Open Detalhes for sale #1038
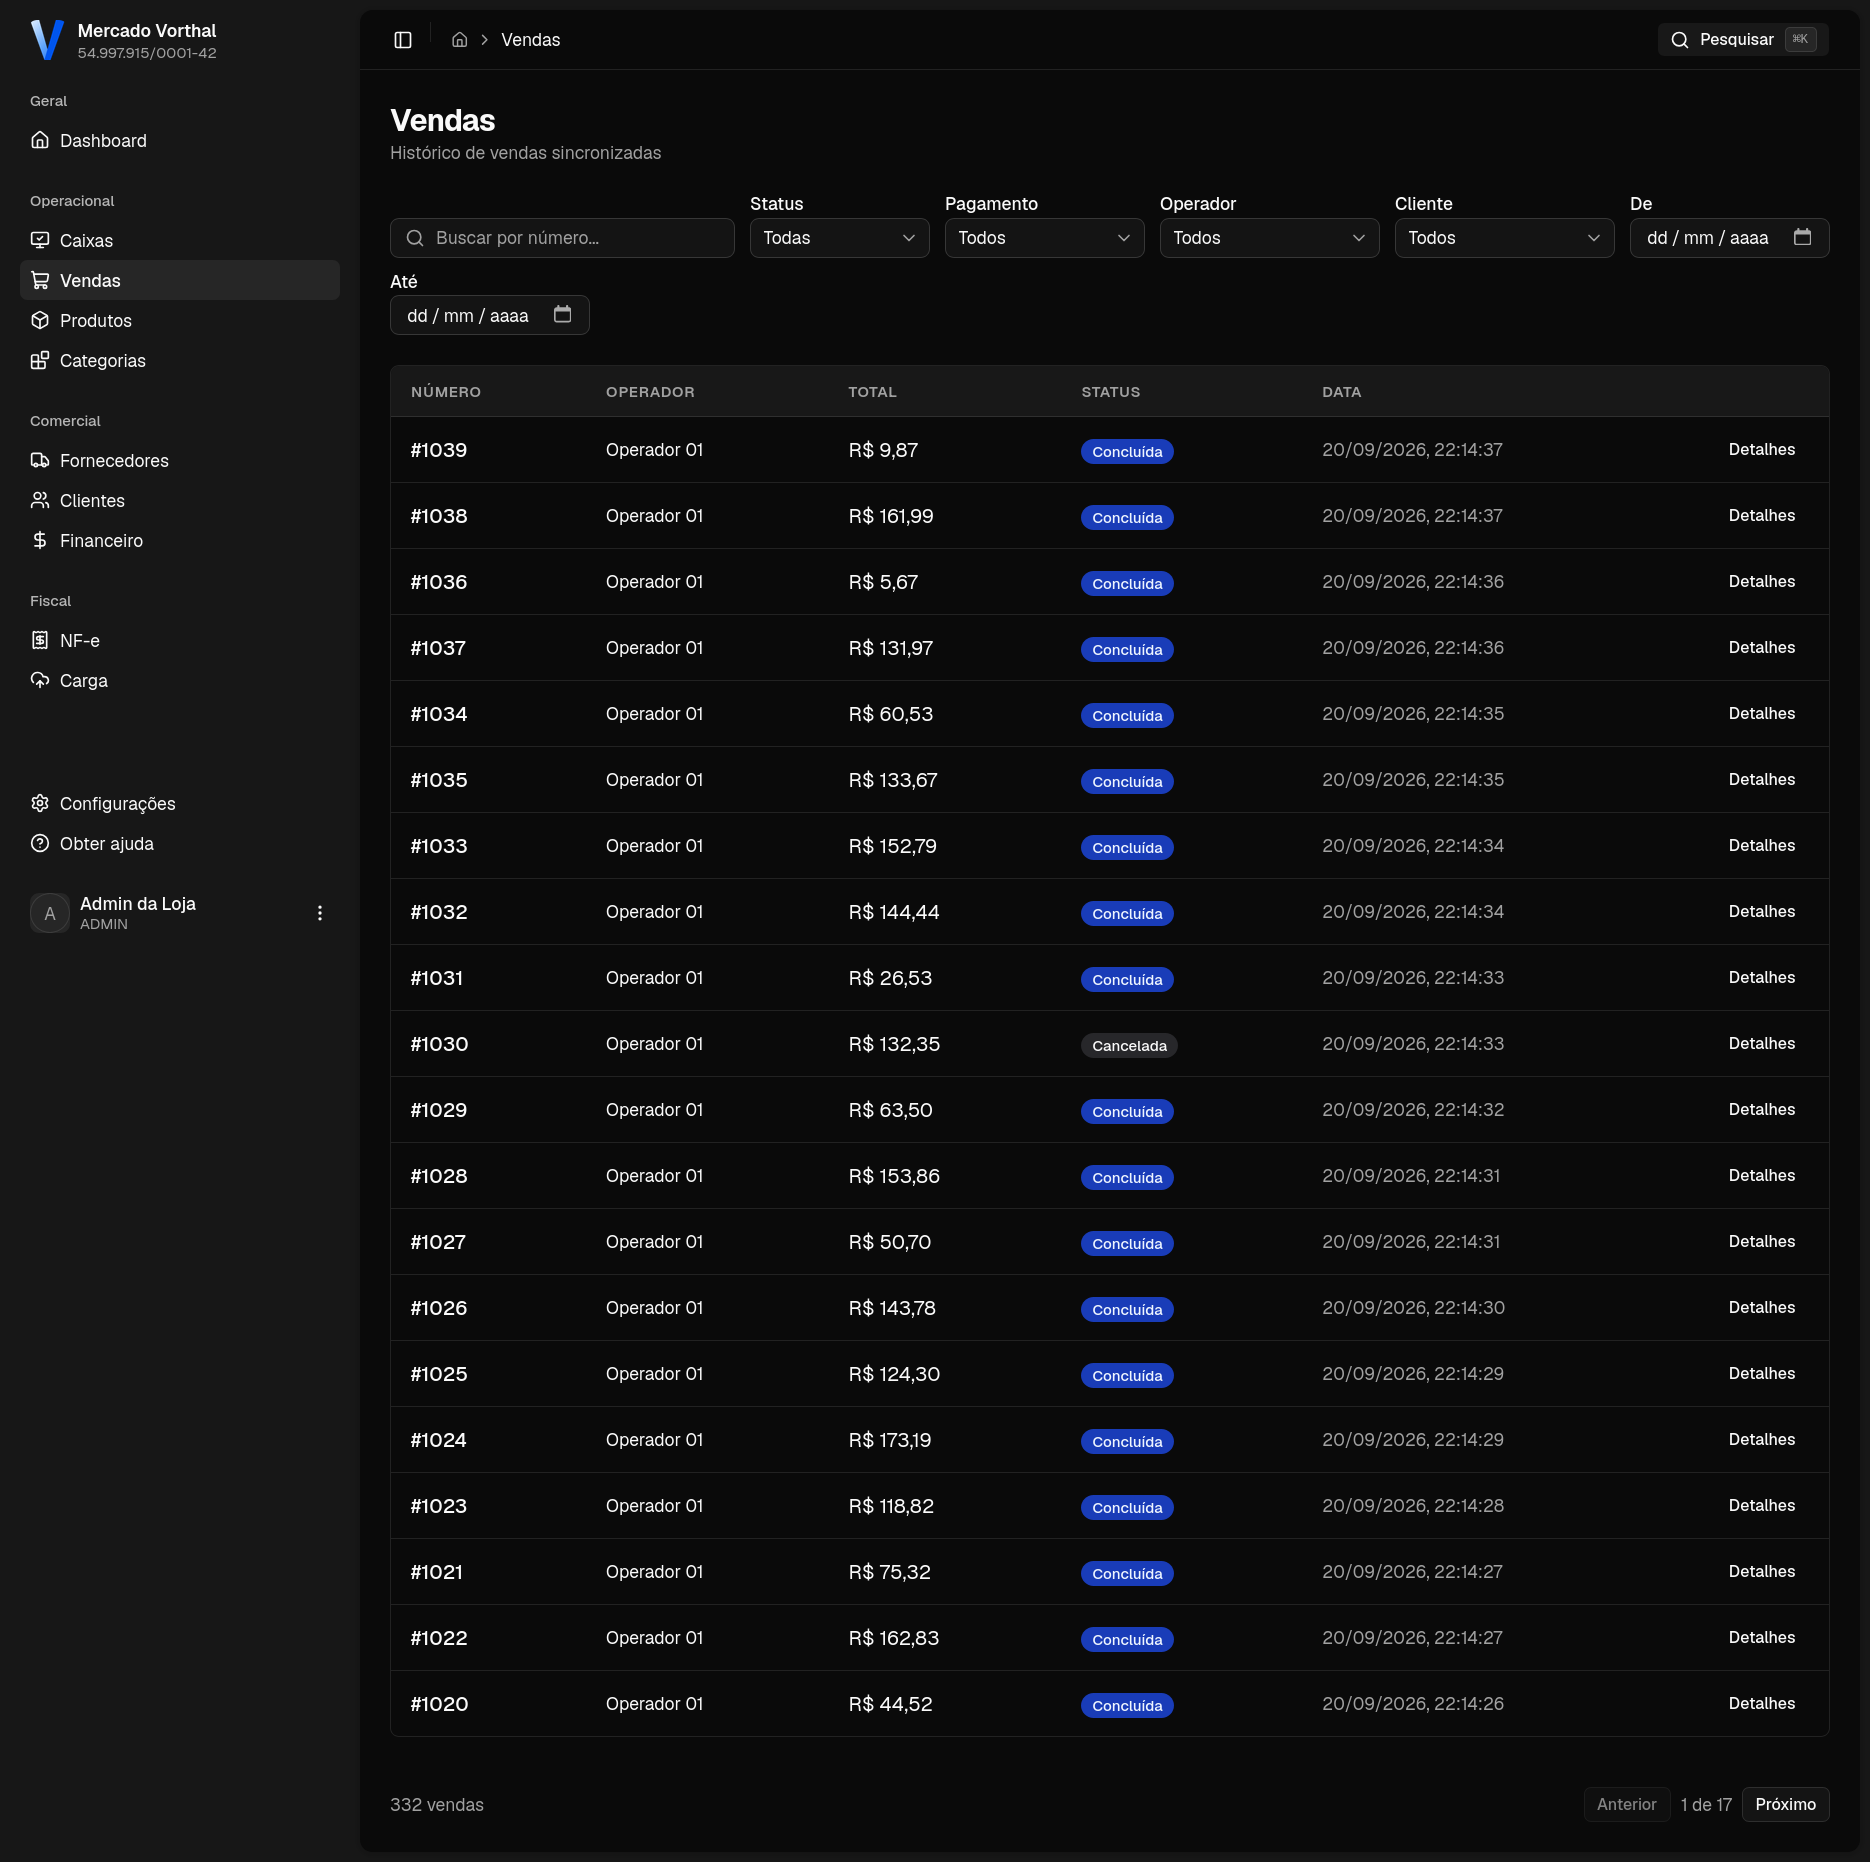This screenshot has height=1862, width=1870. click(x=1762, y=516)
